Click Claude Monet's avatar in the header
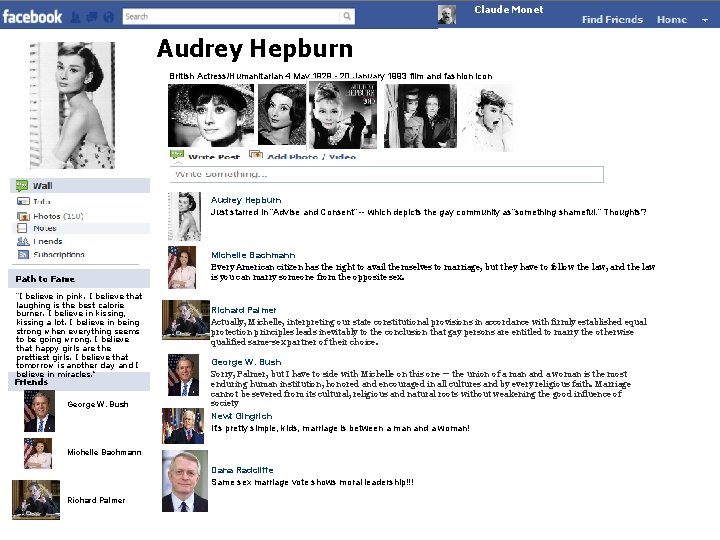Viewport: 720px width, 540px height. [x=447, y=14]
